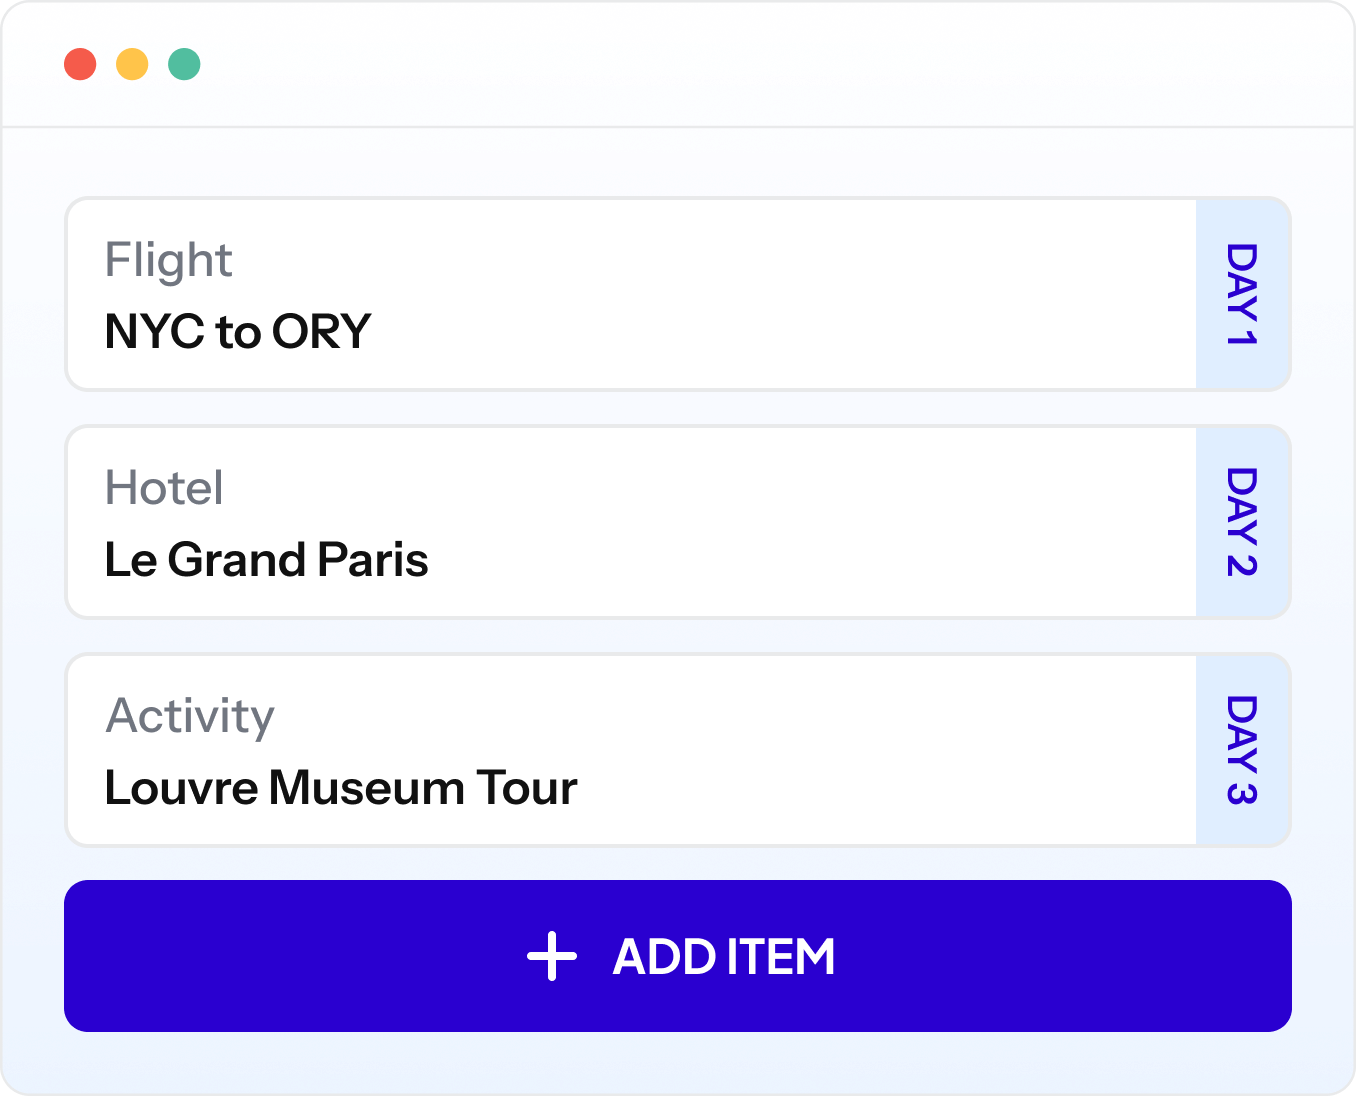Click the Activity label

pyautogui.click(x=190, y=716)
